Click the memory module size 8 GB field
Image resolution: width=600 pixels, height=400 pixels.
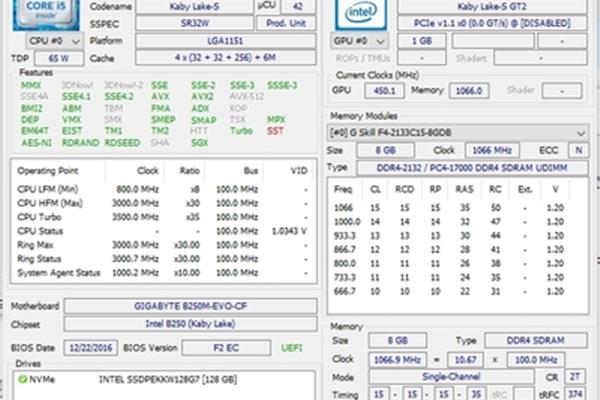(386, 150)
